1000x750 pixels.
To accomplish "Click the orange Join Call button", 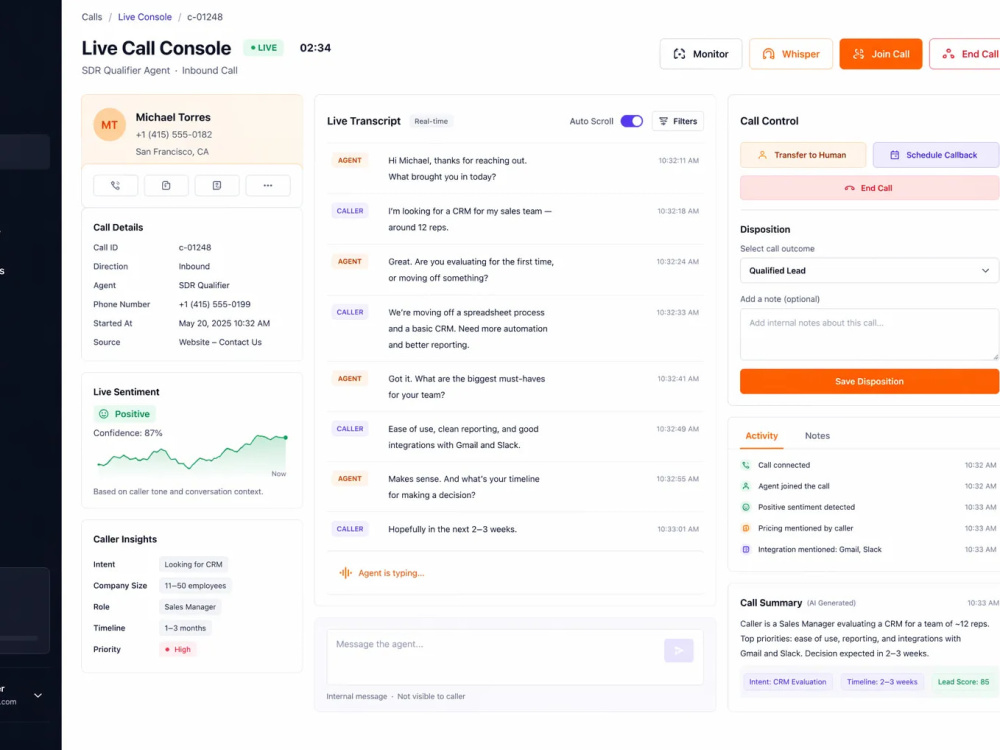I will pos(881,54).
